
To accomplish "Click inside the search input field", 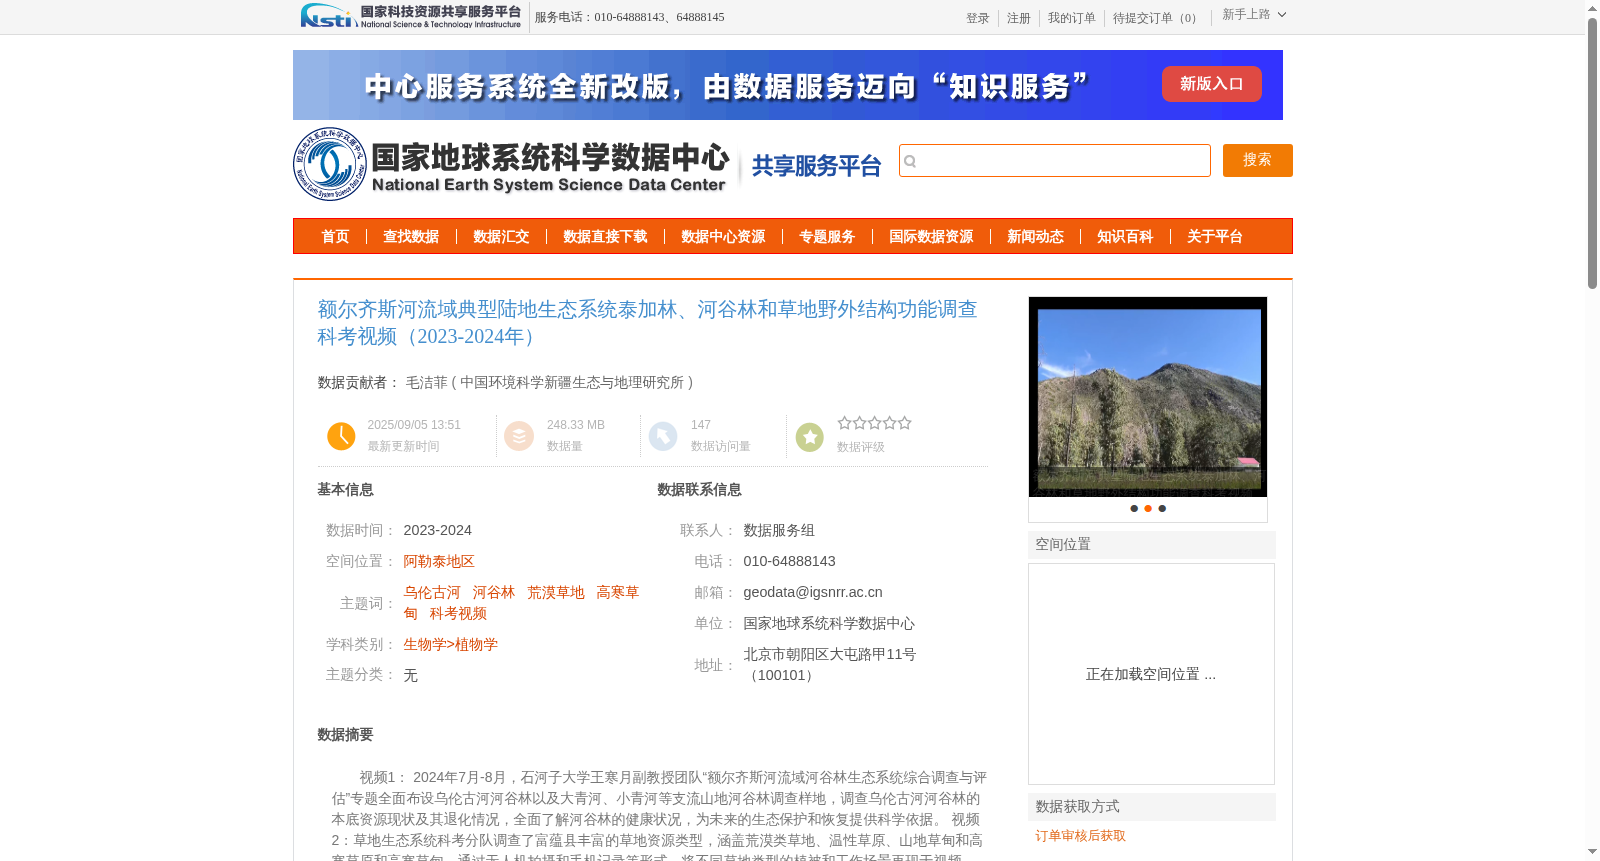I will pyautogui.click(x=1055, y=161).
